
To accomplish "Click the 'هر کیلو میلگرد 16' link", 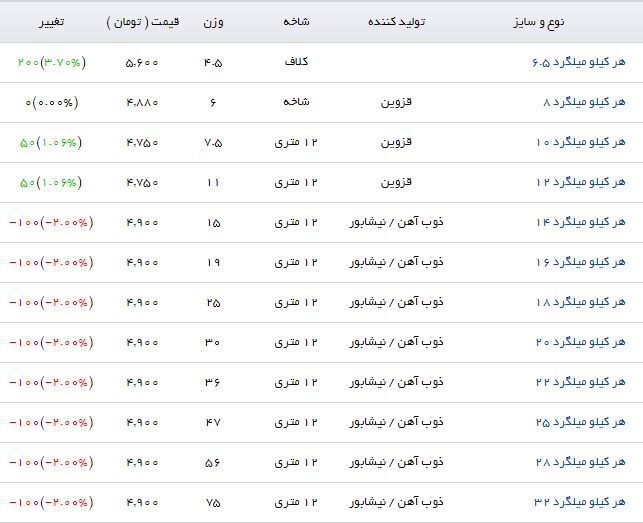I will 580,262.
